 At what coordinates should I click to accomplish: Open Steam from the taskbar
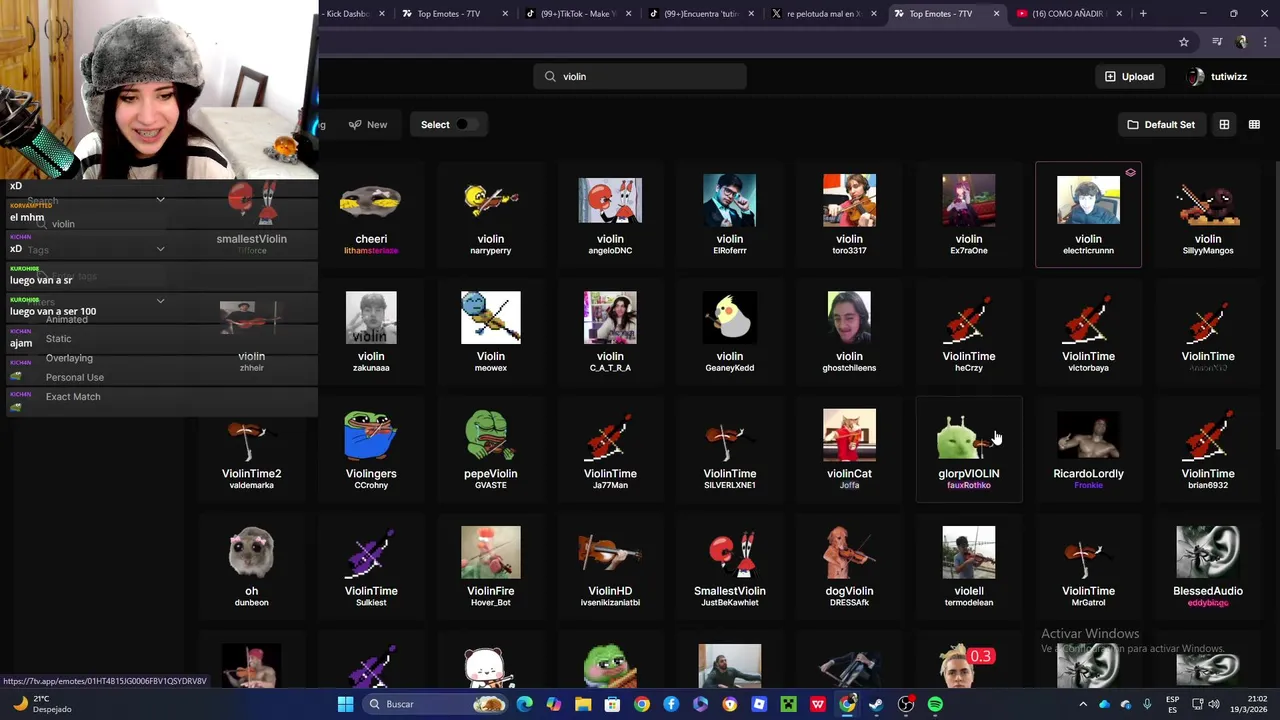tap(876, 704)
